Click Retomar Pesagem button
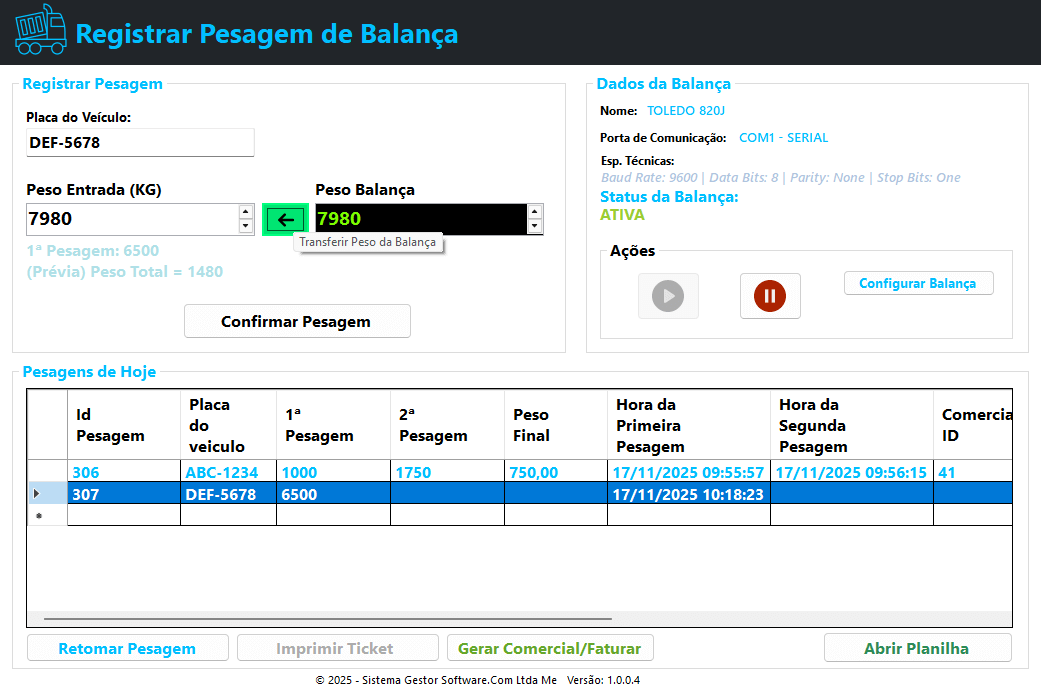The image size is (1041, 693). click(x=127, y=648)
